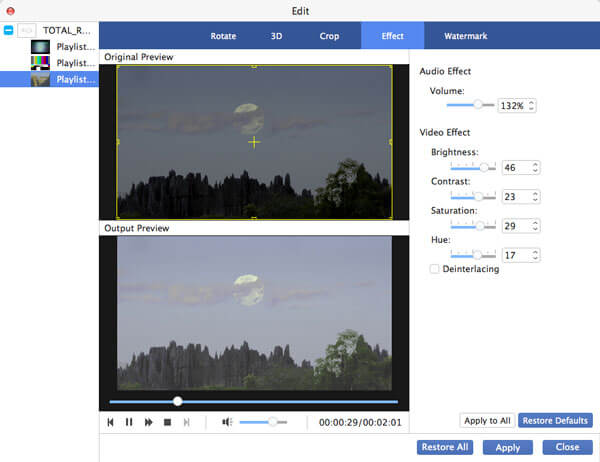
Task: Click the Restore All button
Action: coord(445,447)
